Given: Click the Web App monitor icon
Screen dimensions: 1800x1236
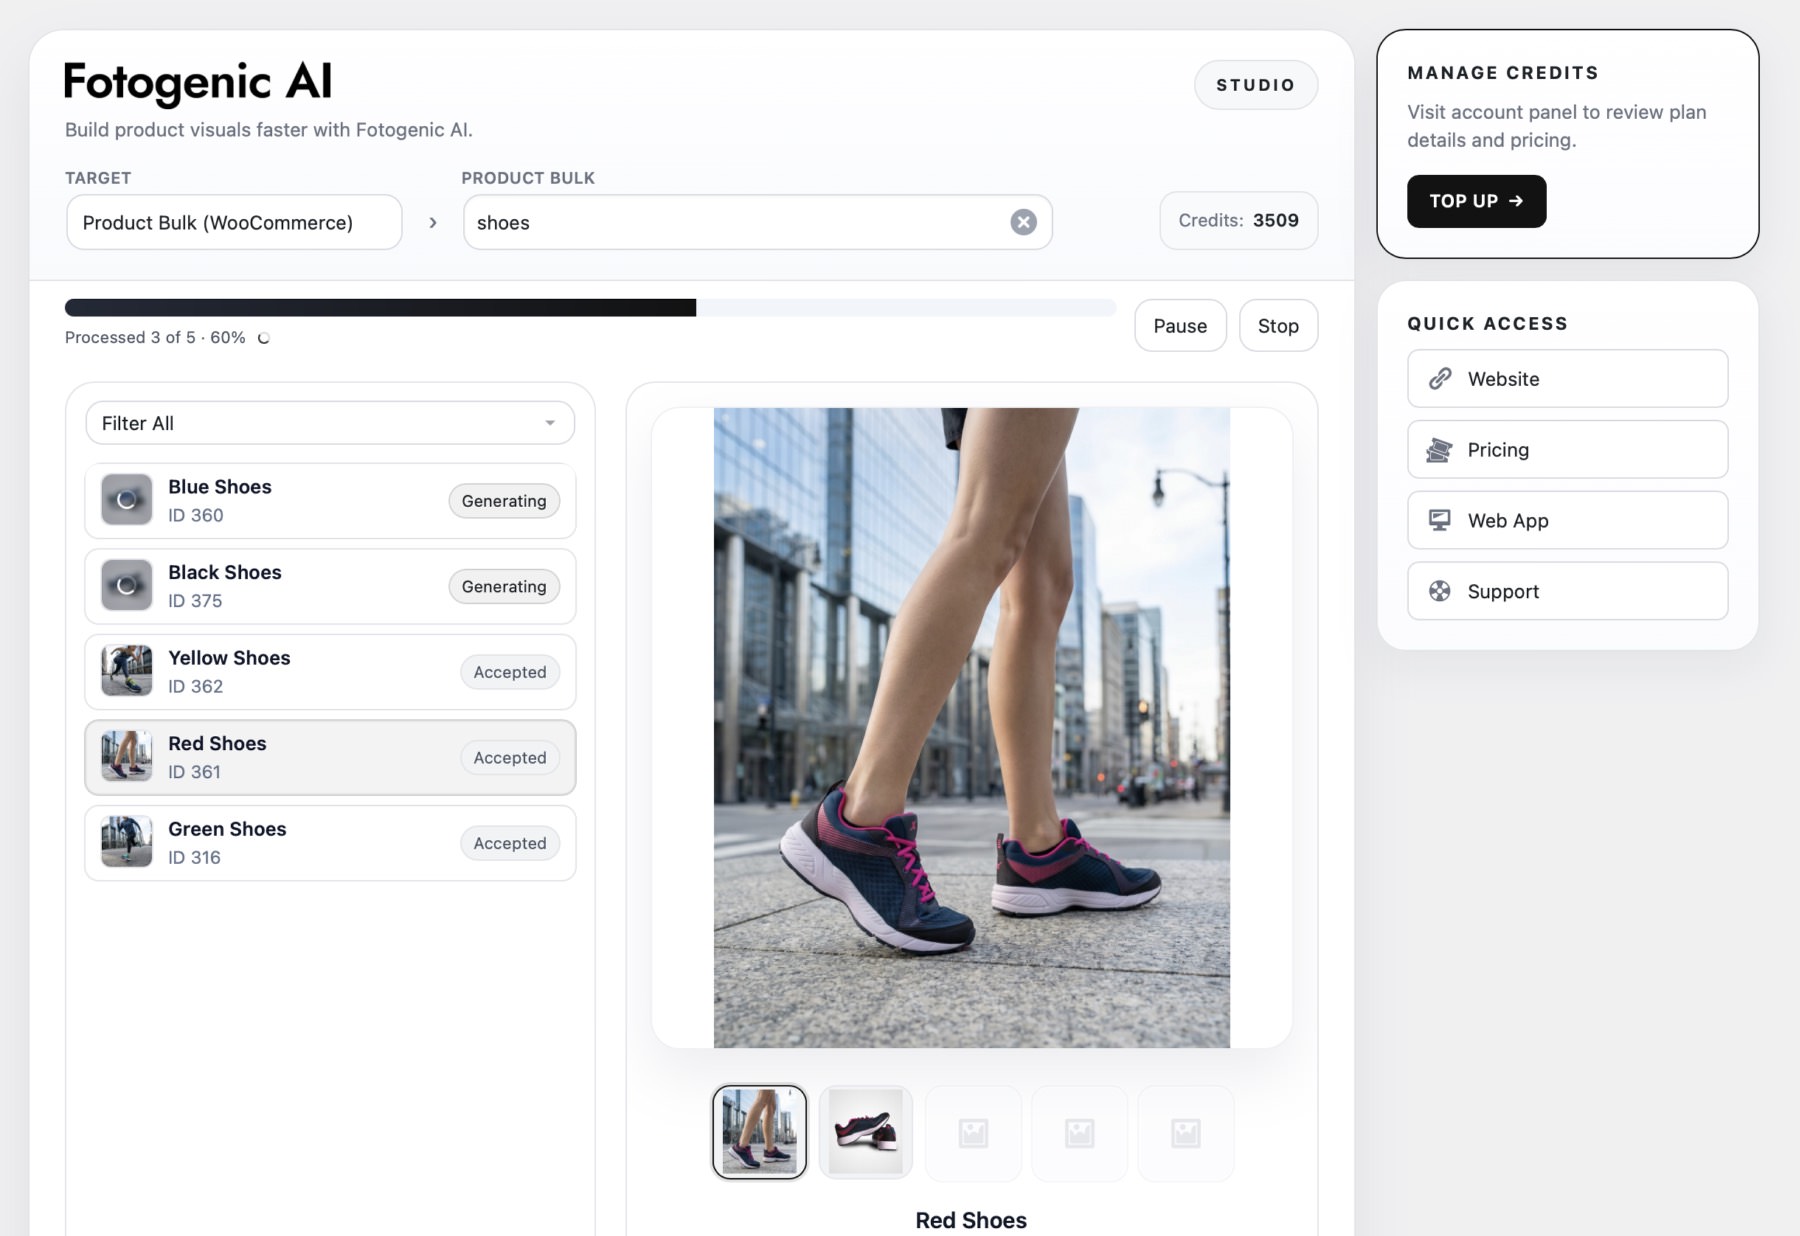Looking at the screenshot, I should (1440, 520).
